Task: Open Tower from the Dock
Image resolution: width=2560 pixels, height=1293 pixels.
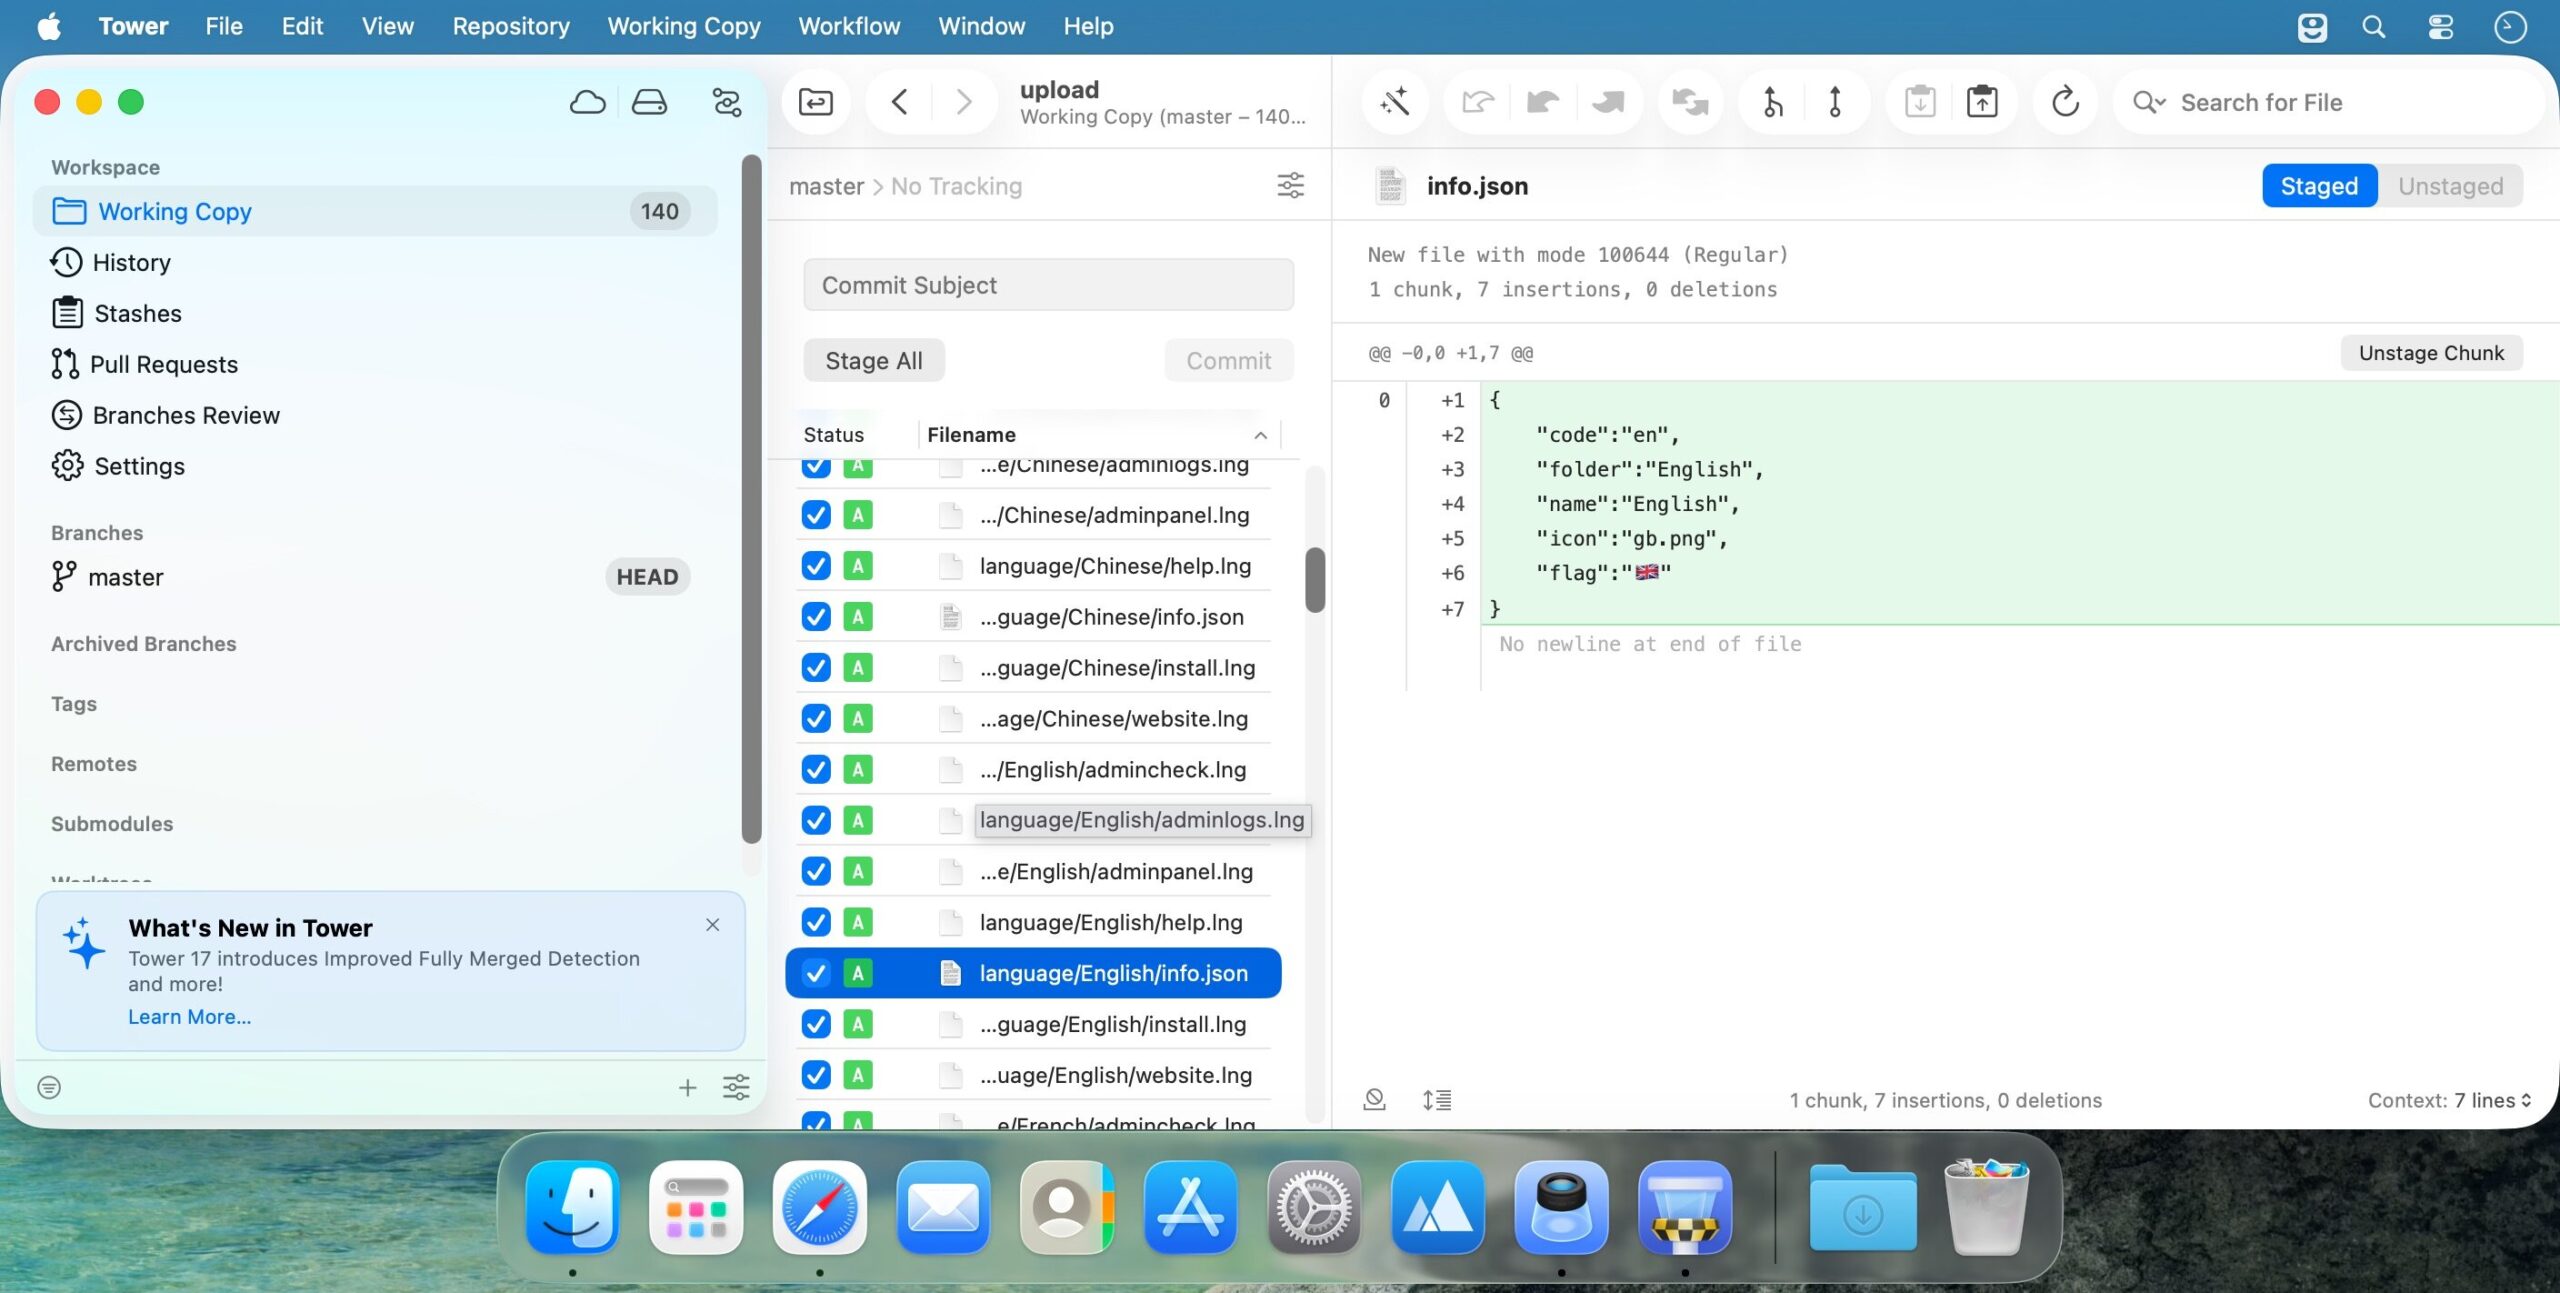Action: (1684, 1208)
